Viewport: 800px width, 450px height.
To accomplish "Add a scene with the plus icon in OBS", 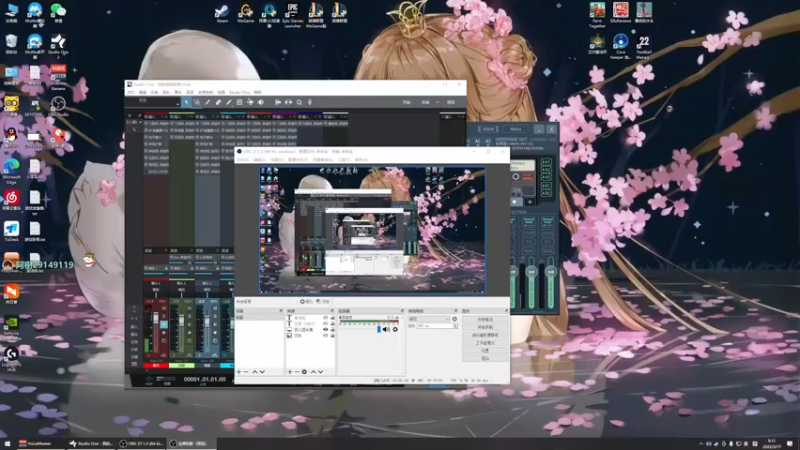I will [239, 372].
